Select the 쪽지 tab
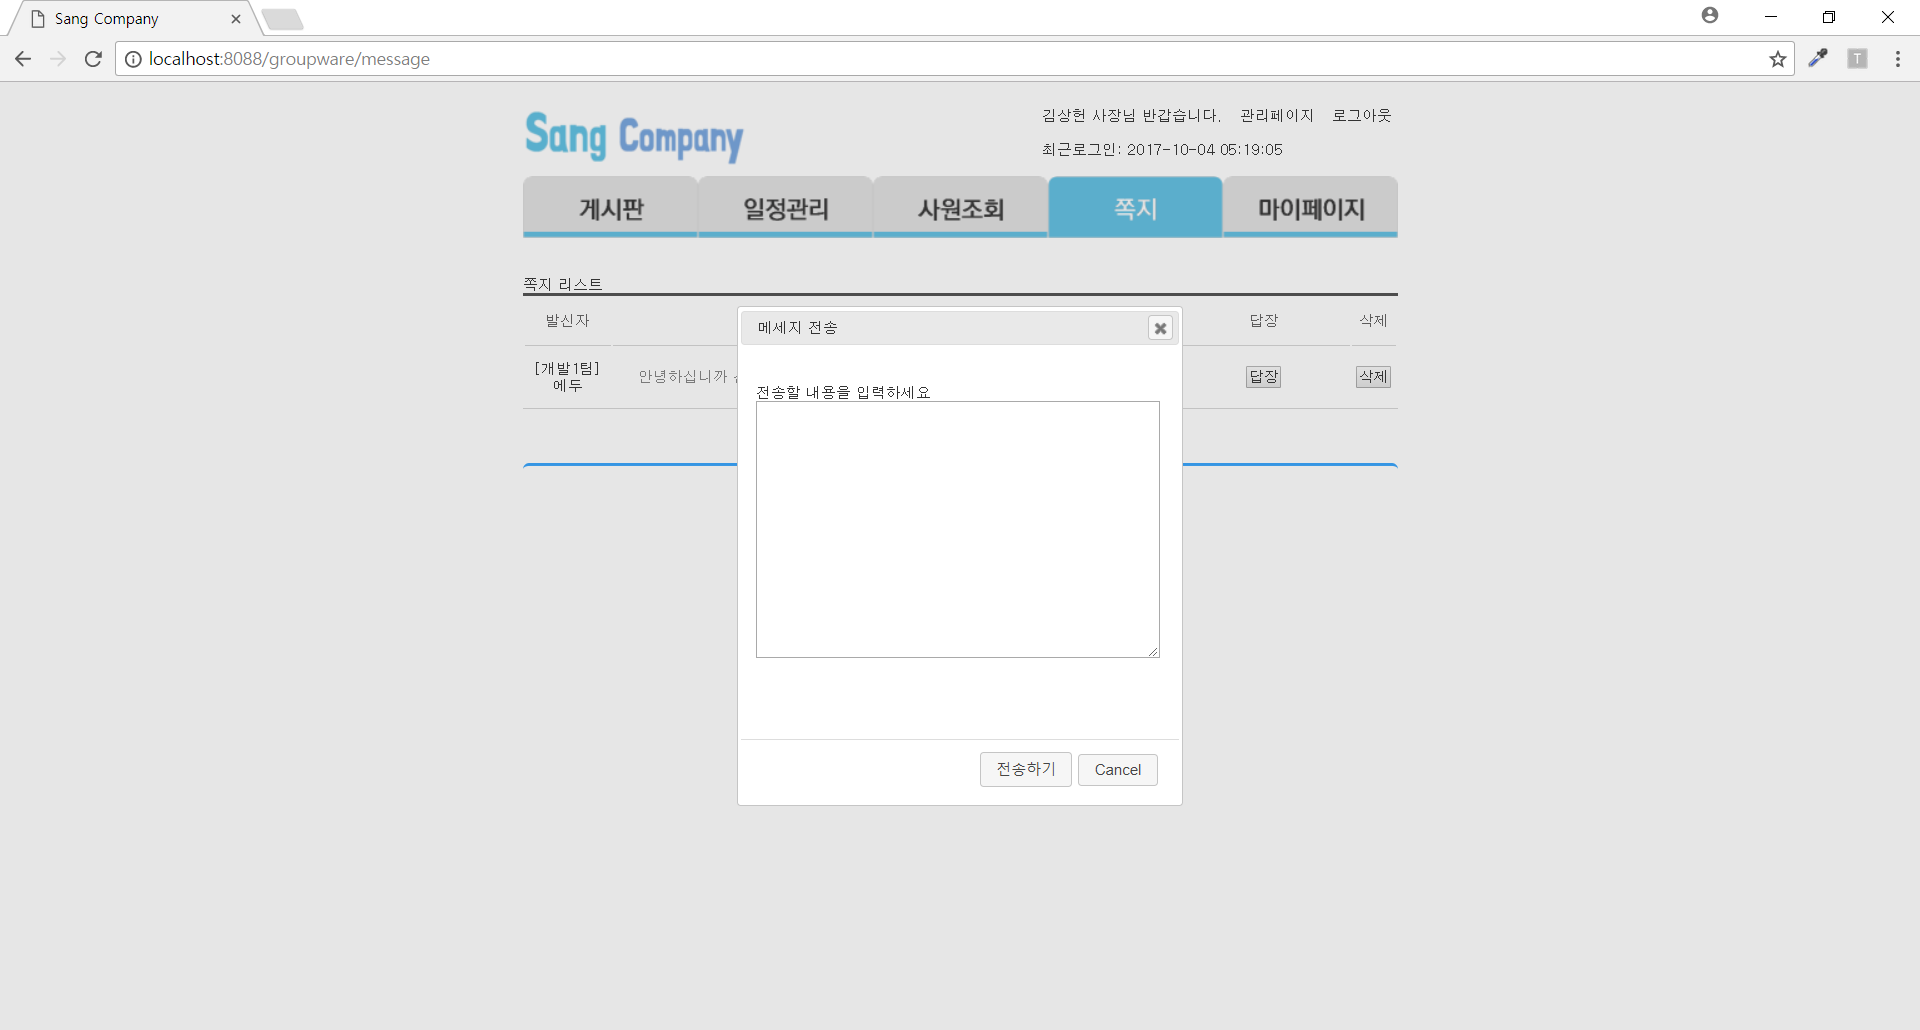 click(x=1135, y=208)
